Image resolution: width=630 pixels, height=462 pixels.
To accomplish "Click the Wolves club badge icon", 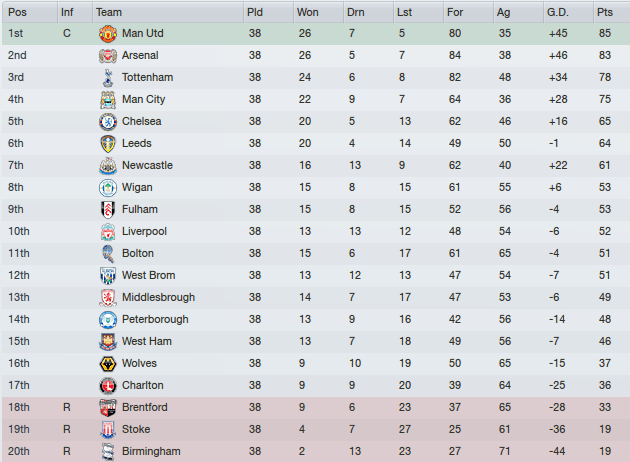I will [108, 364].
